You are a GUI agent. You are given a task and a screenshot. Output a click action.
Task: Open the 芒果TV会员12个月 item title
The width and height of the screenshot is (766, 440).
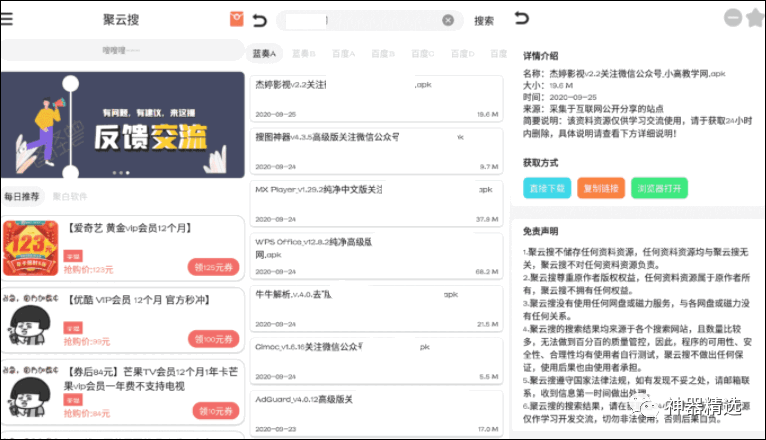(x=151, y=379)
